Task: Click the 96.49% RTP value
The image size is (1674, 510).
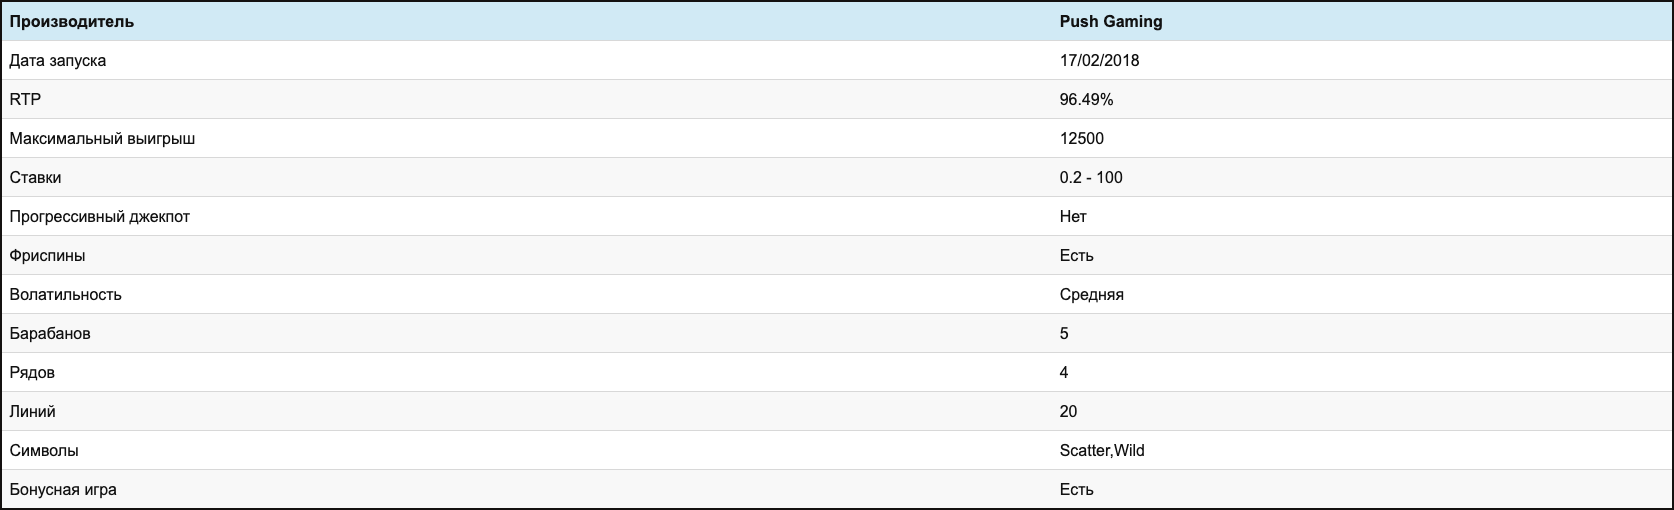Action: pyautogui.click(x=1086, y=99)
